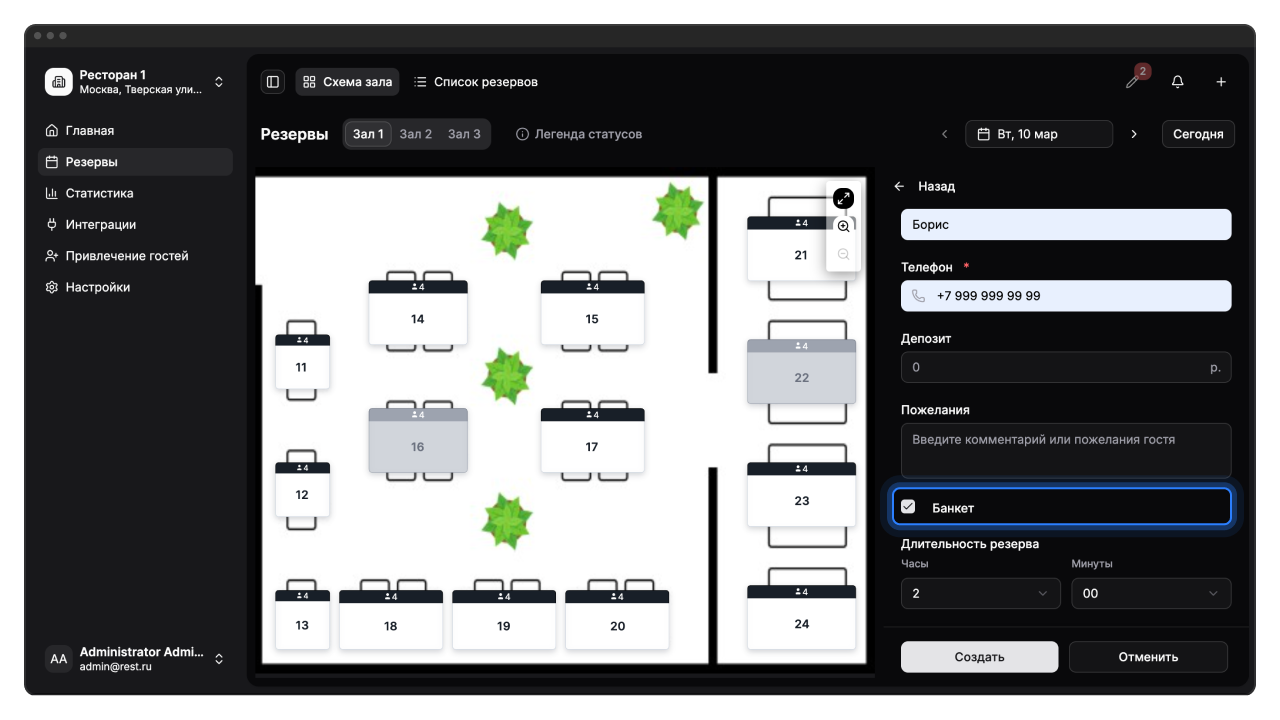The height and width of the screenshot is (720, 1280).
Task: Go to next date arrow
Action: tap(1133, 134)
